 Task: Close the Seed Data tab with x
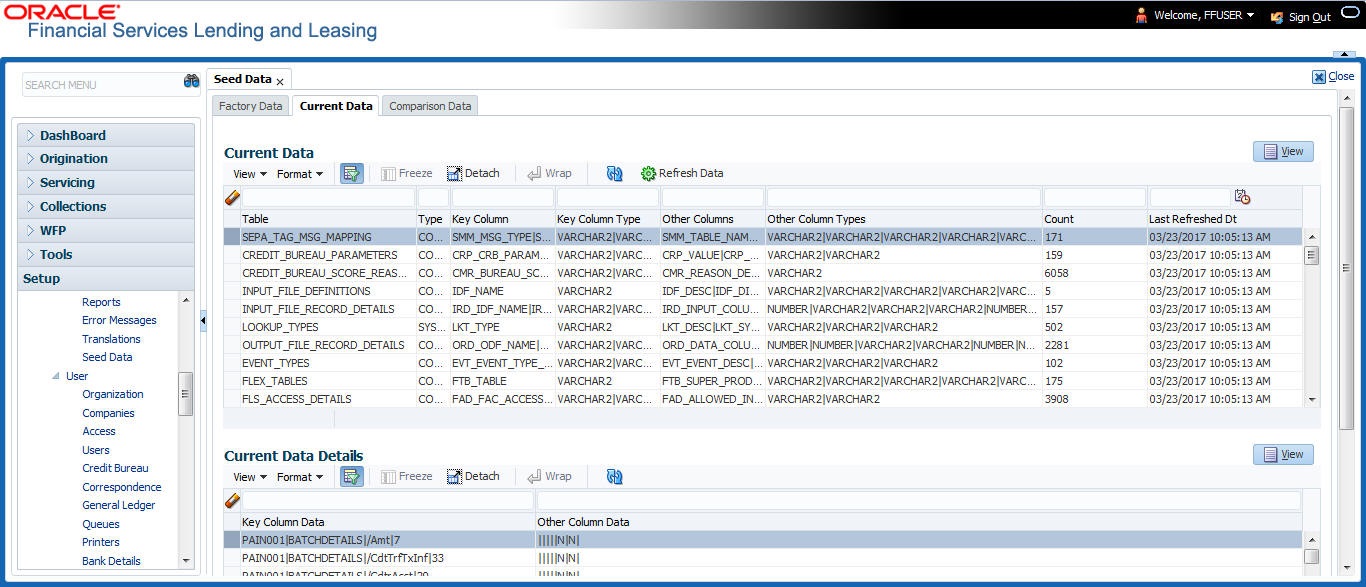pyautogui.click(x=280, y=81)
